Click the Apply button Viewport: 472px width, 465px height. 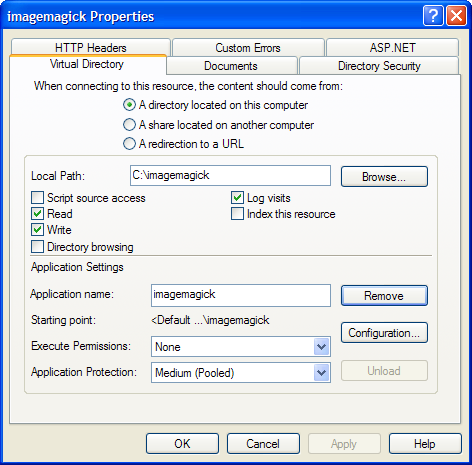344,443
